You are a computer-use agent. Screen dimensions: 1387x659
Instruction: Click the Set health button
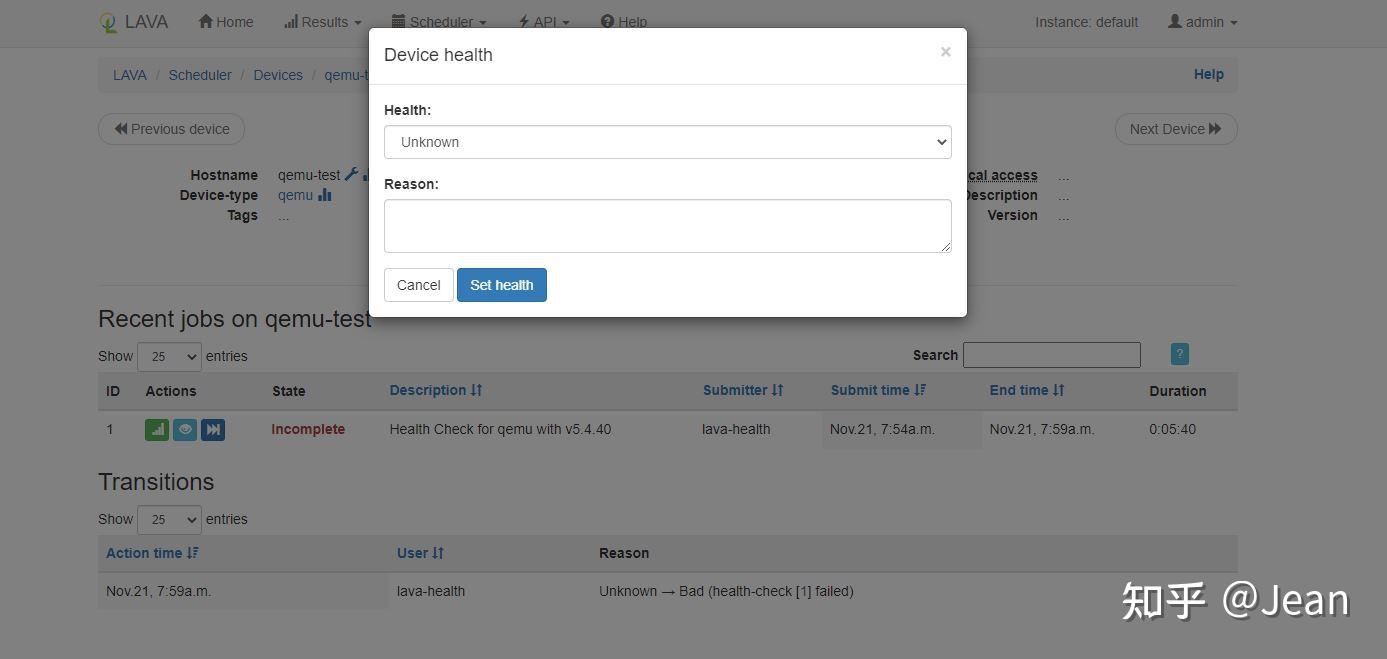point(502,285)
